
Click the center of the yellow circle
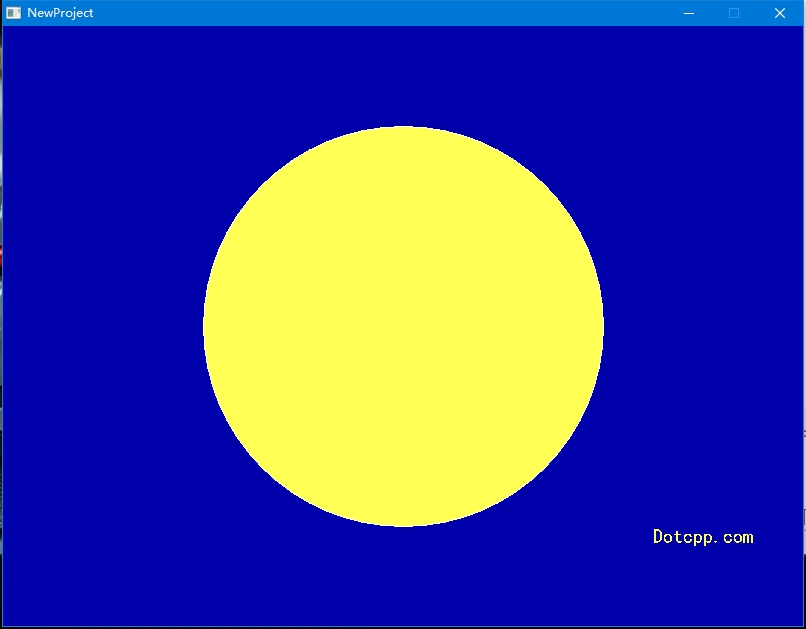point(403,326)
